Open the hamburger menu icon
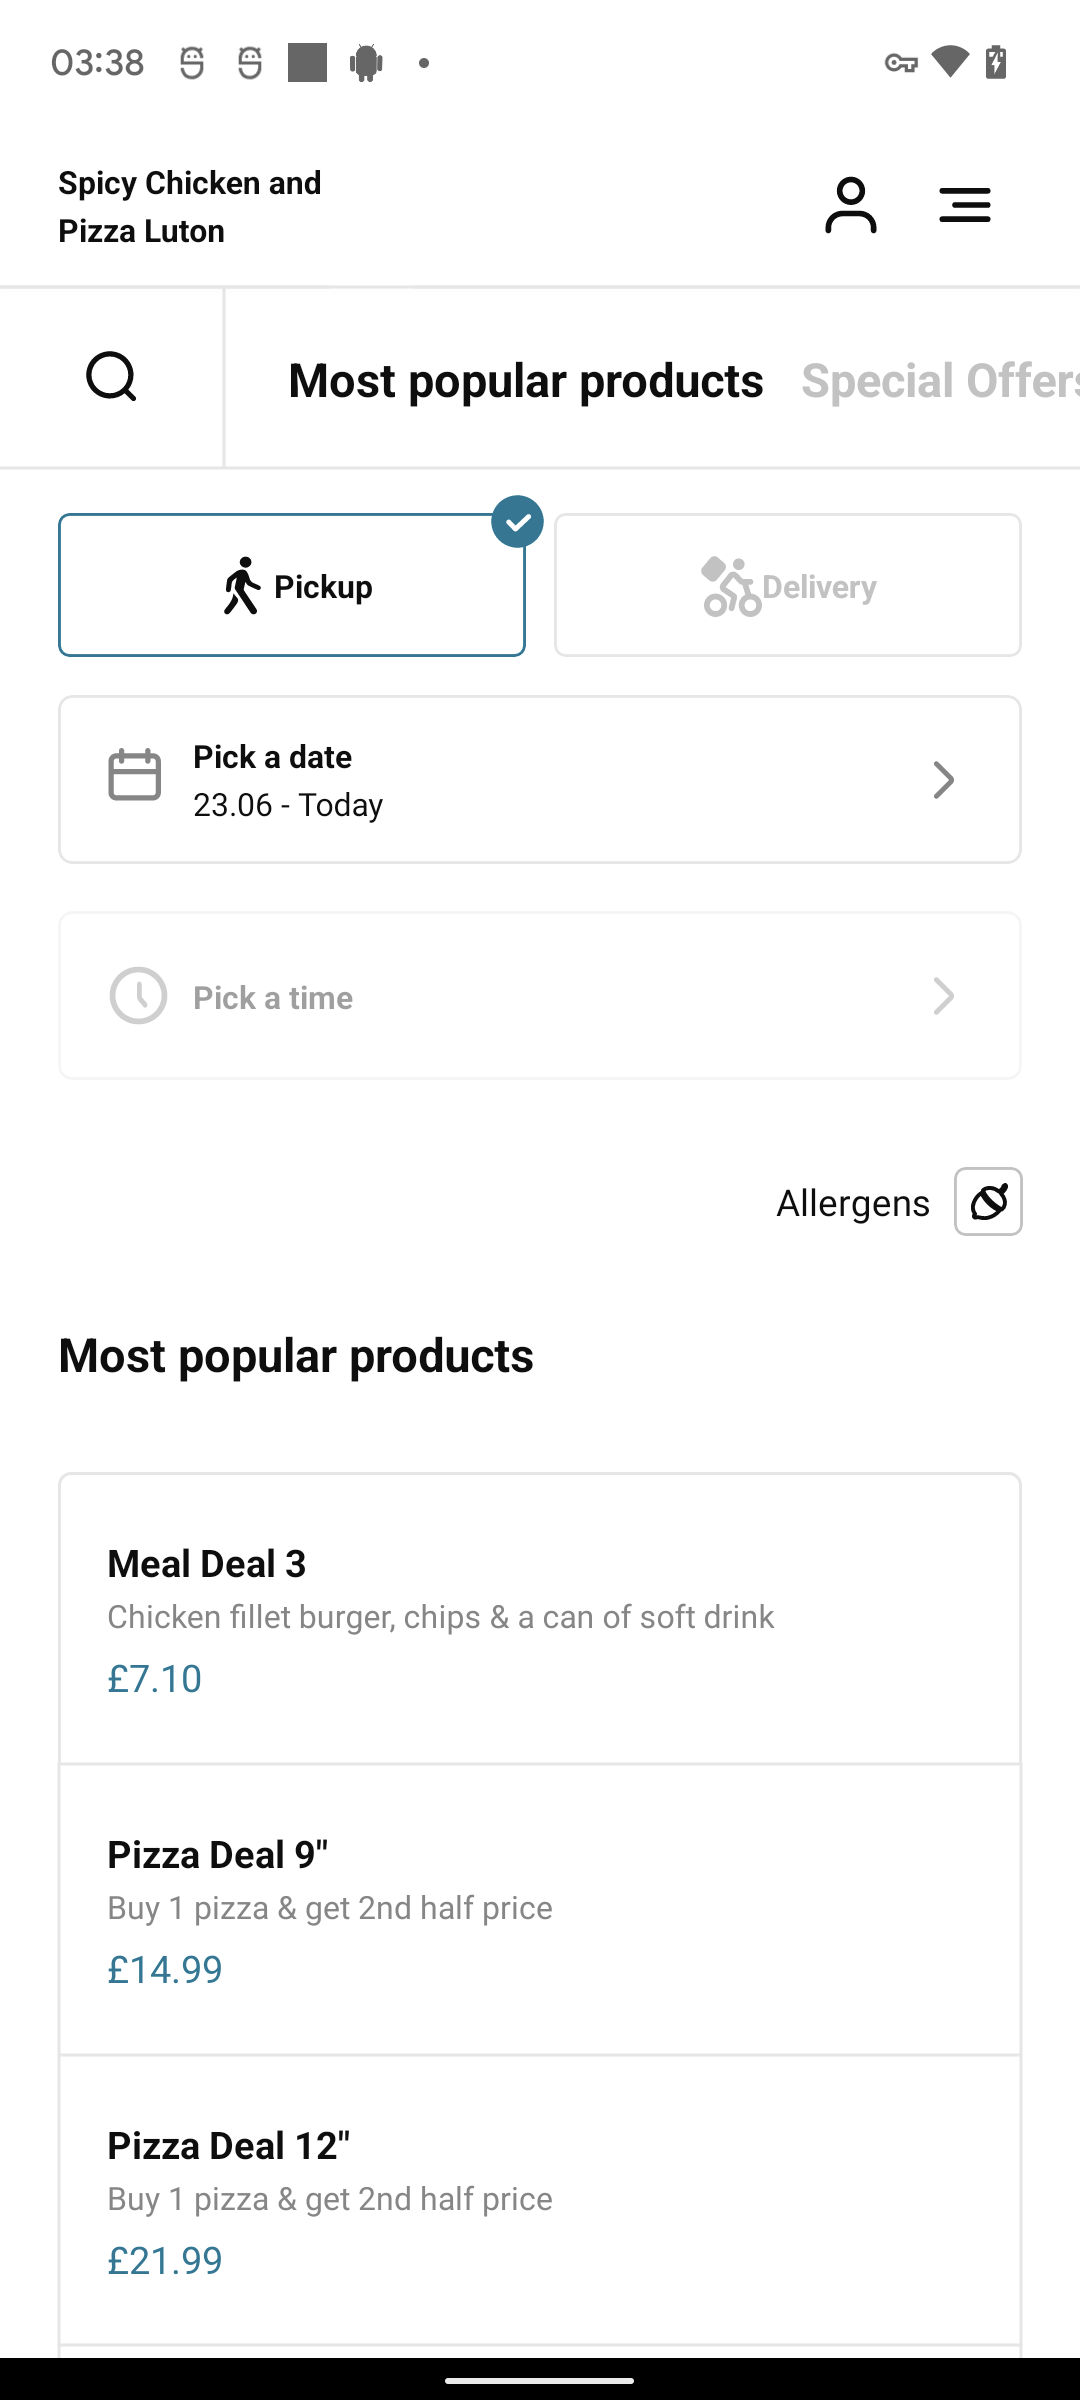Screen dimensions: 1080x2400 pos(964,206)
